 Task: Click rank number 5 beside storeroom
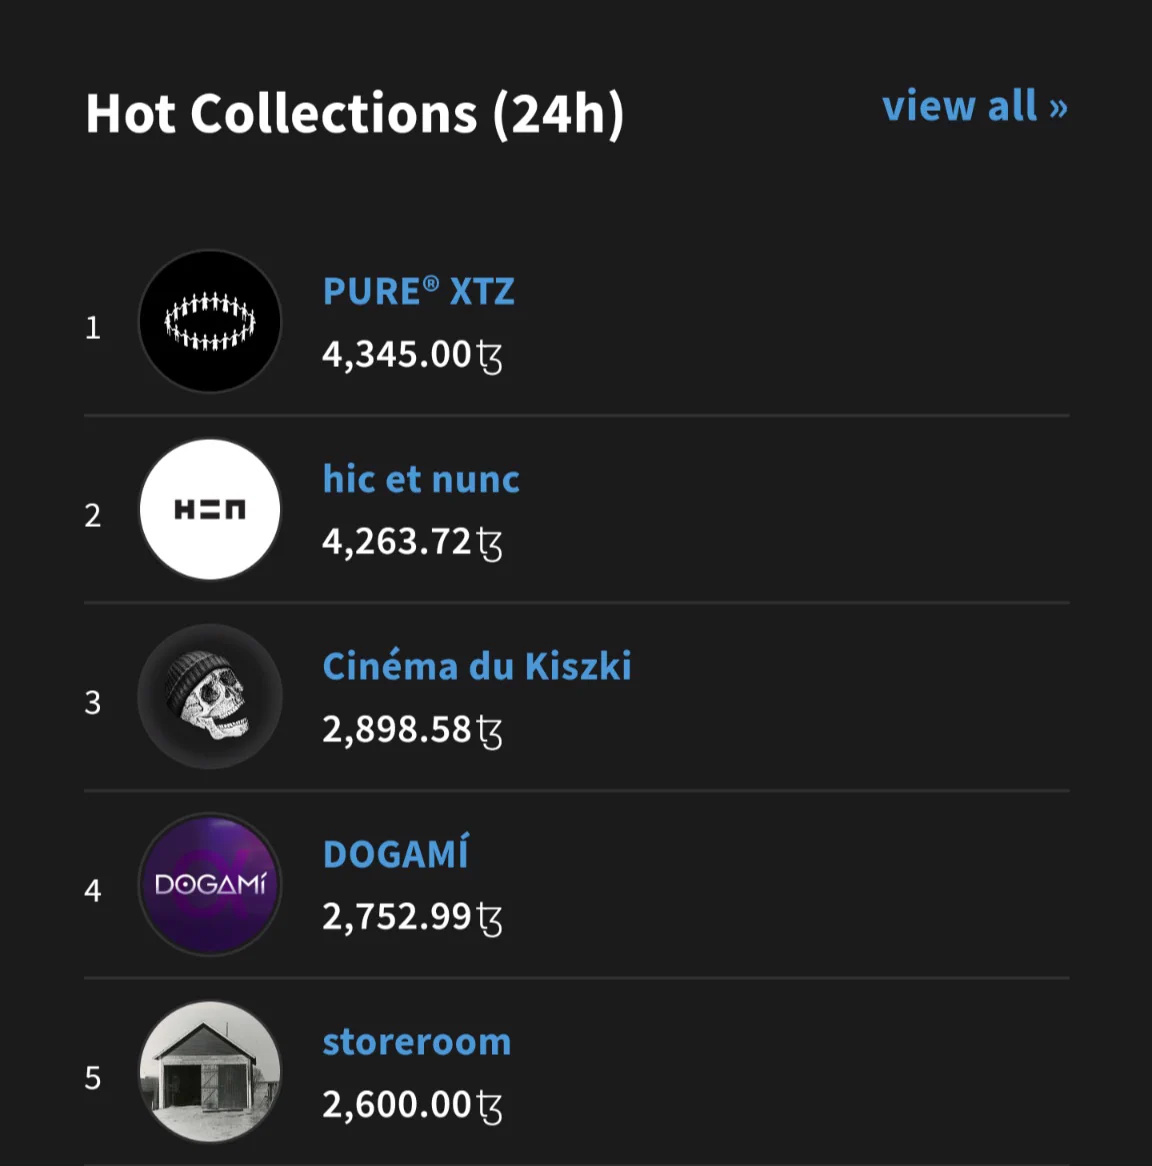coord(93,1078)
